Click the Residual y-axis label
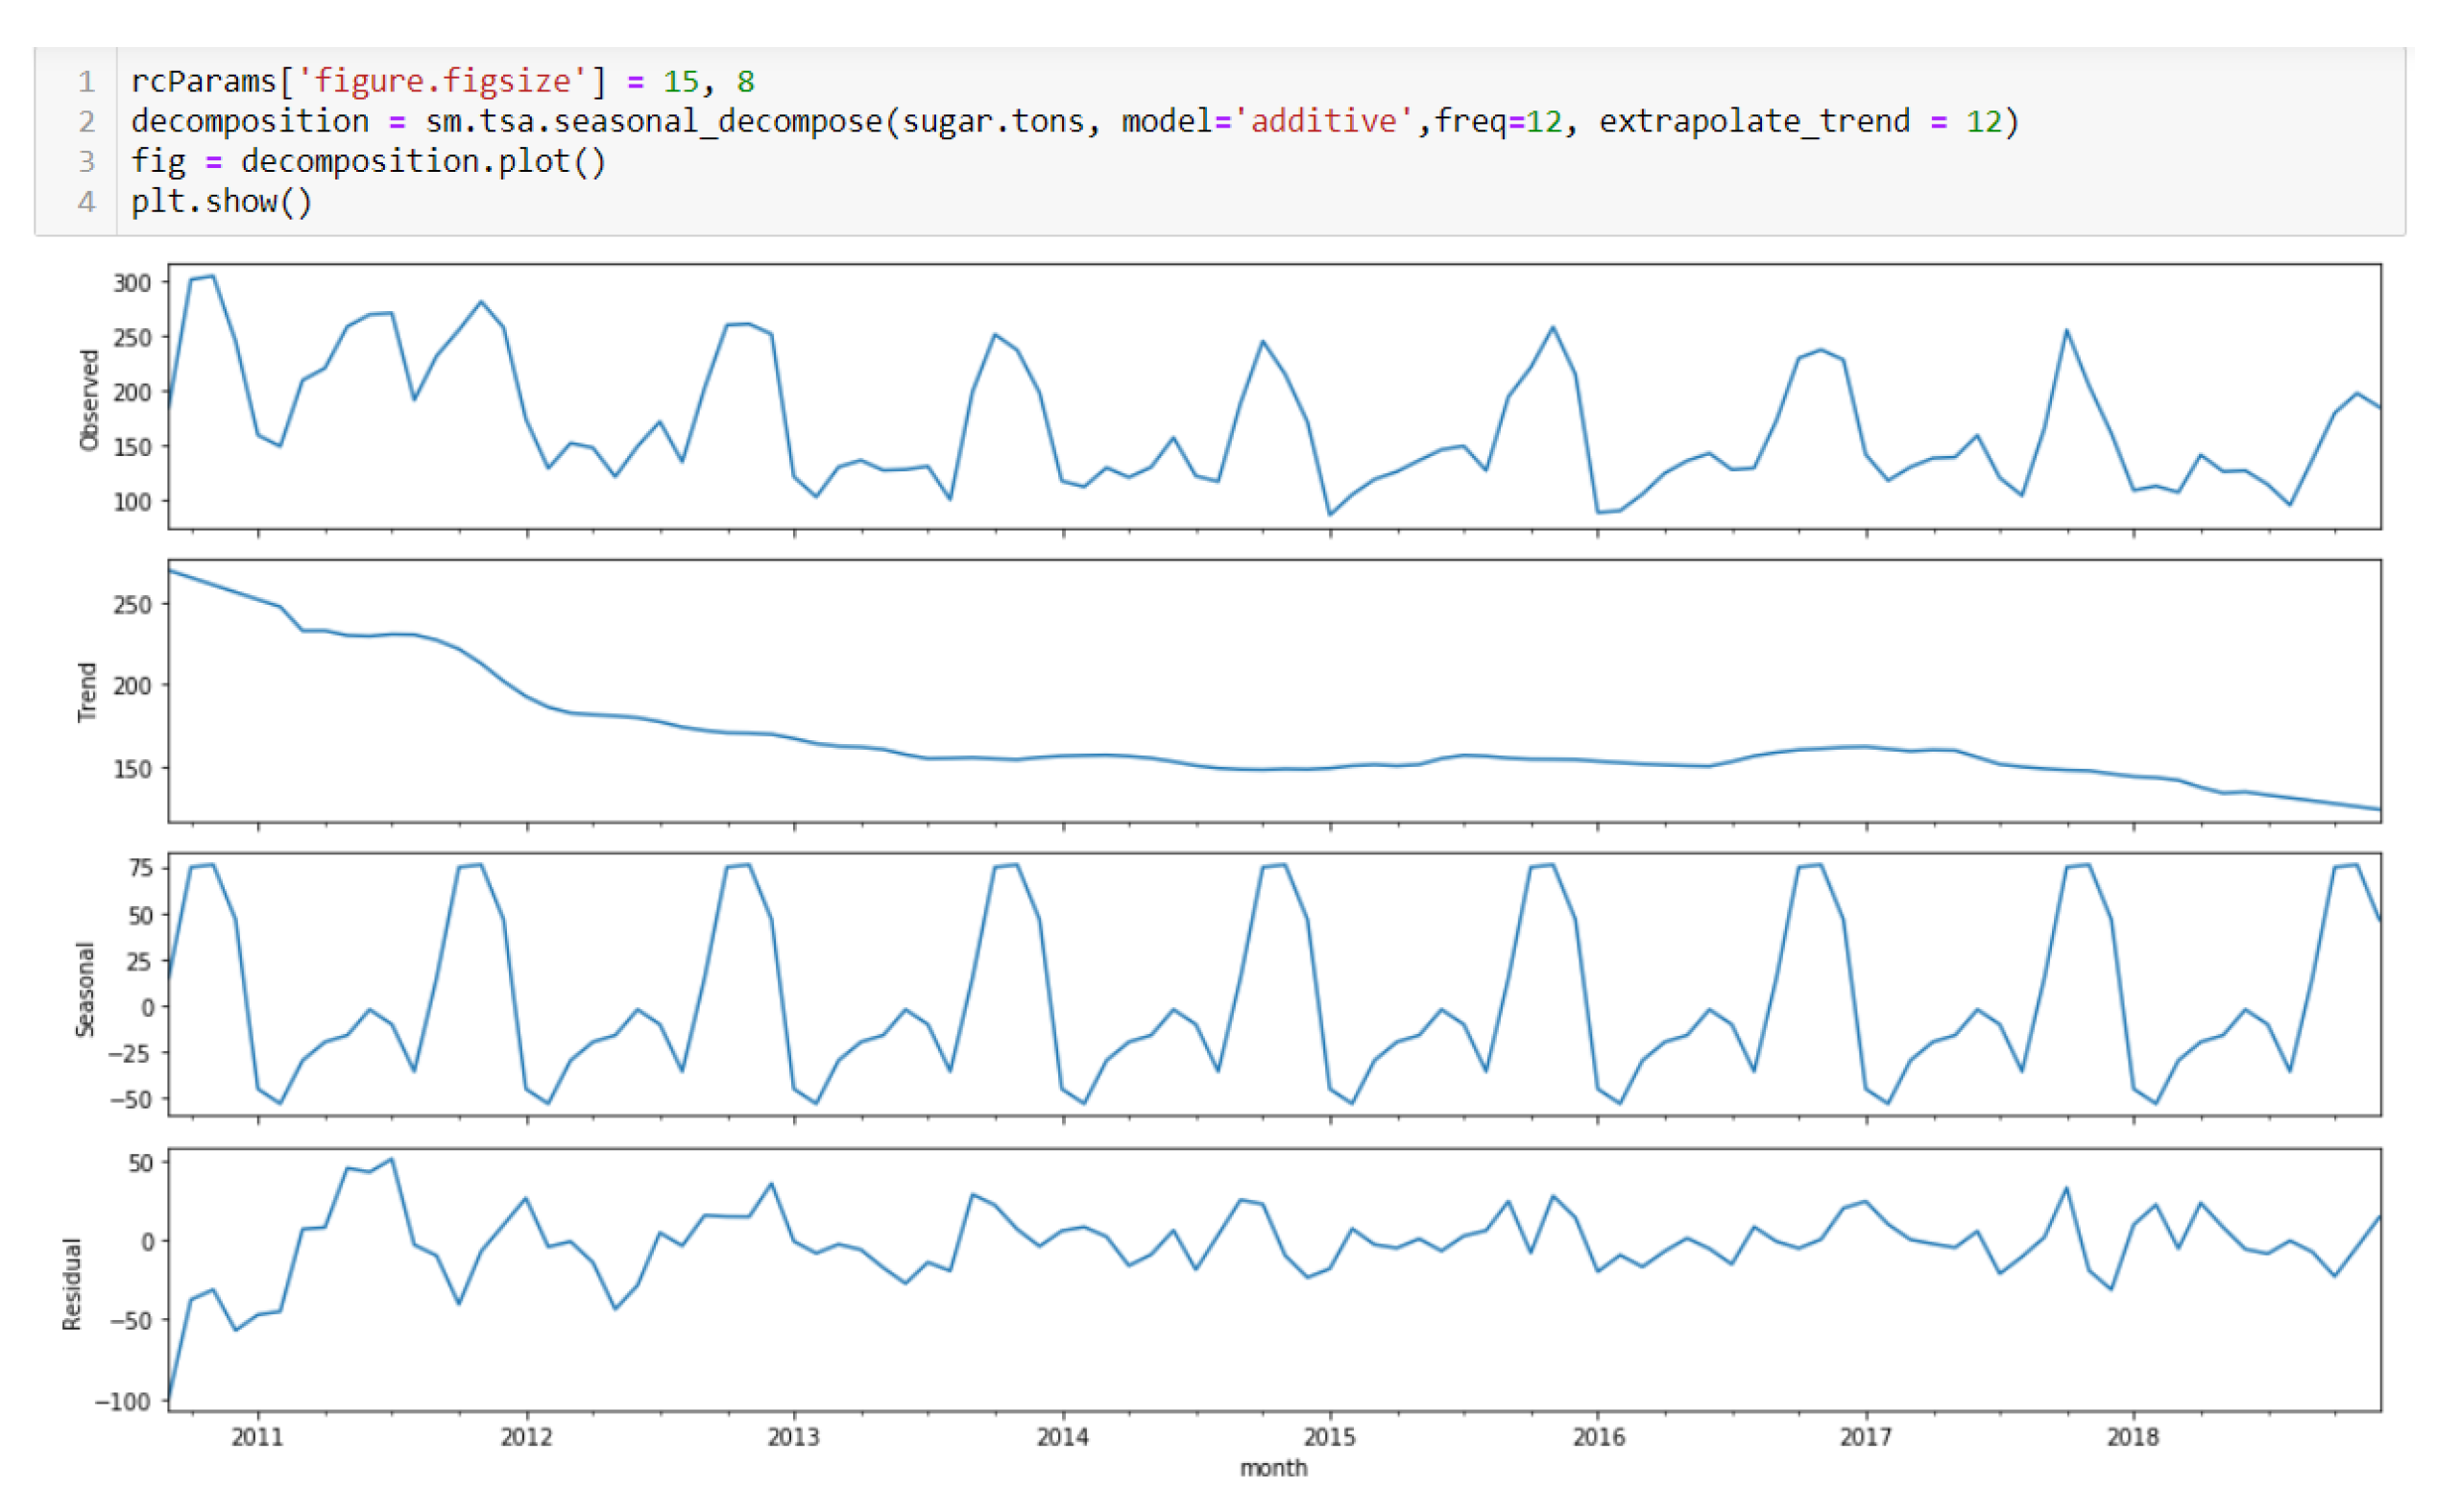 pyautogui.click(x=72, y=1284)
